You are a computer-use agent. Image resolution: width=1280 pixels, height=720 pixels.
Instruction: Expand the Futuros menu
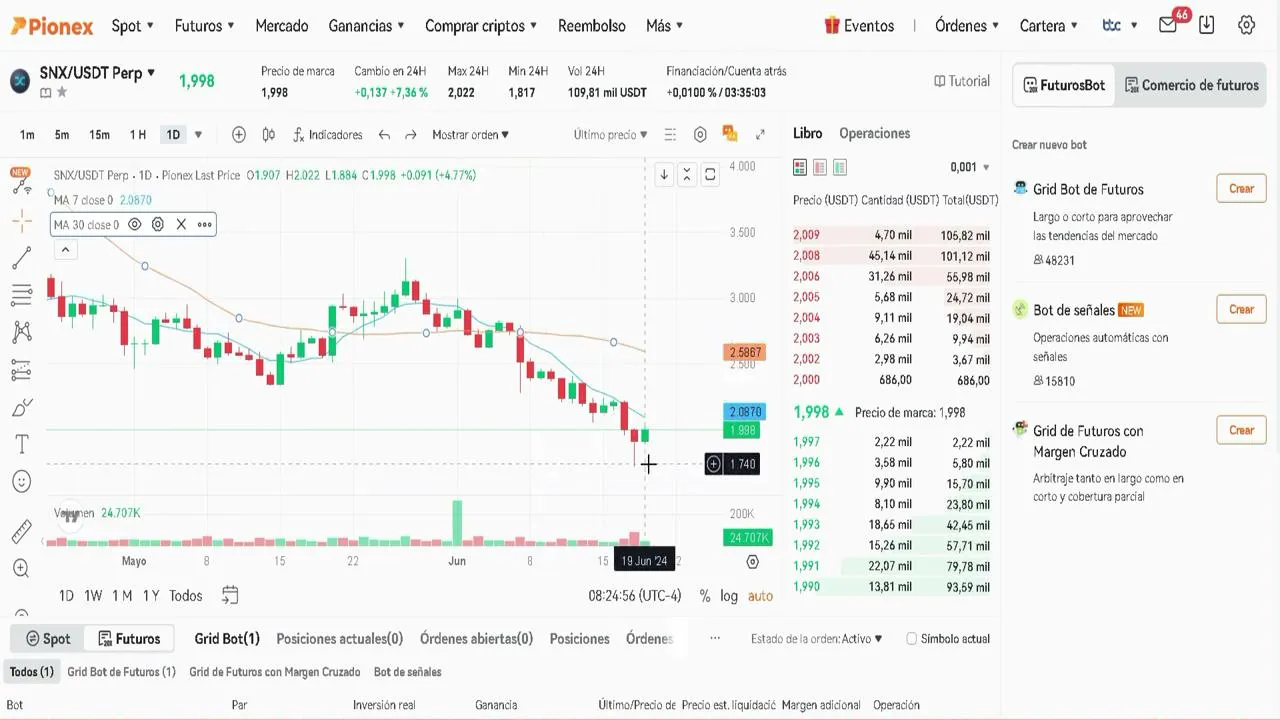tap(204, 26)
